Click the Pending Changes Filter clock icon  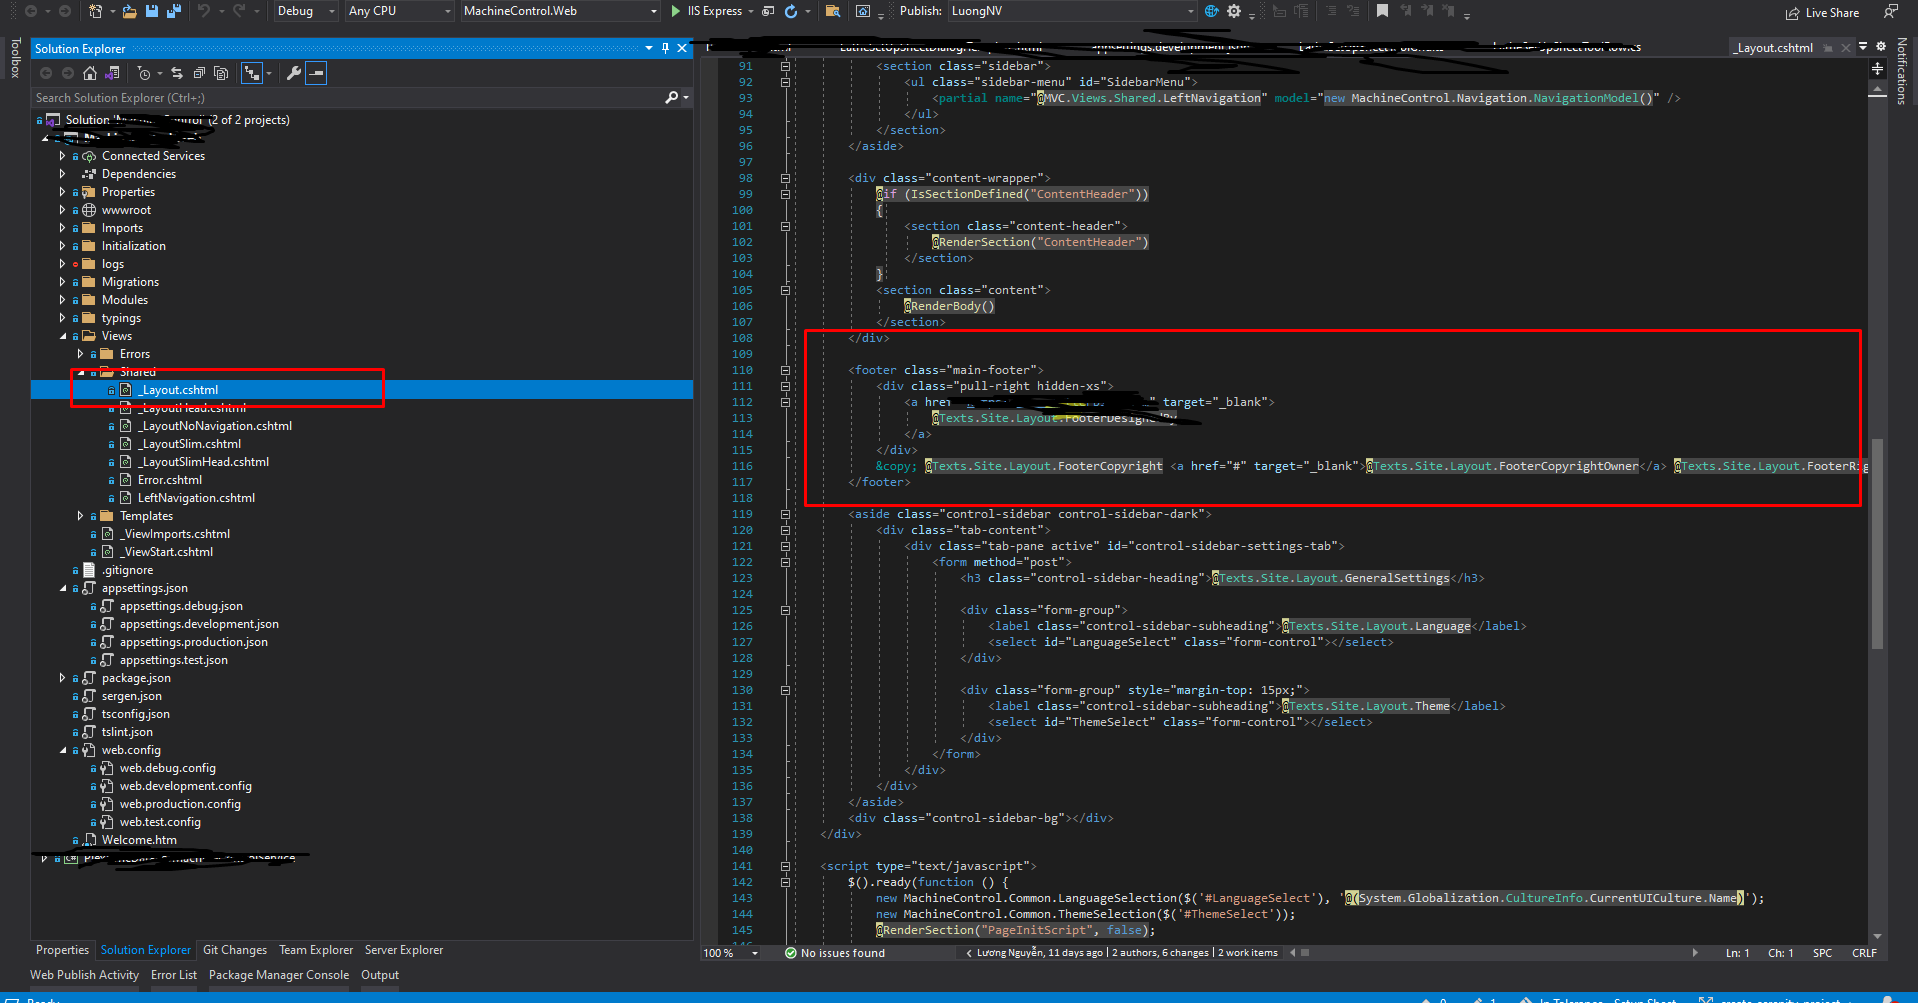pos(144,73)
